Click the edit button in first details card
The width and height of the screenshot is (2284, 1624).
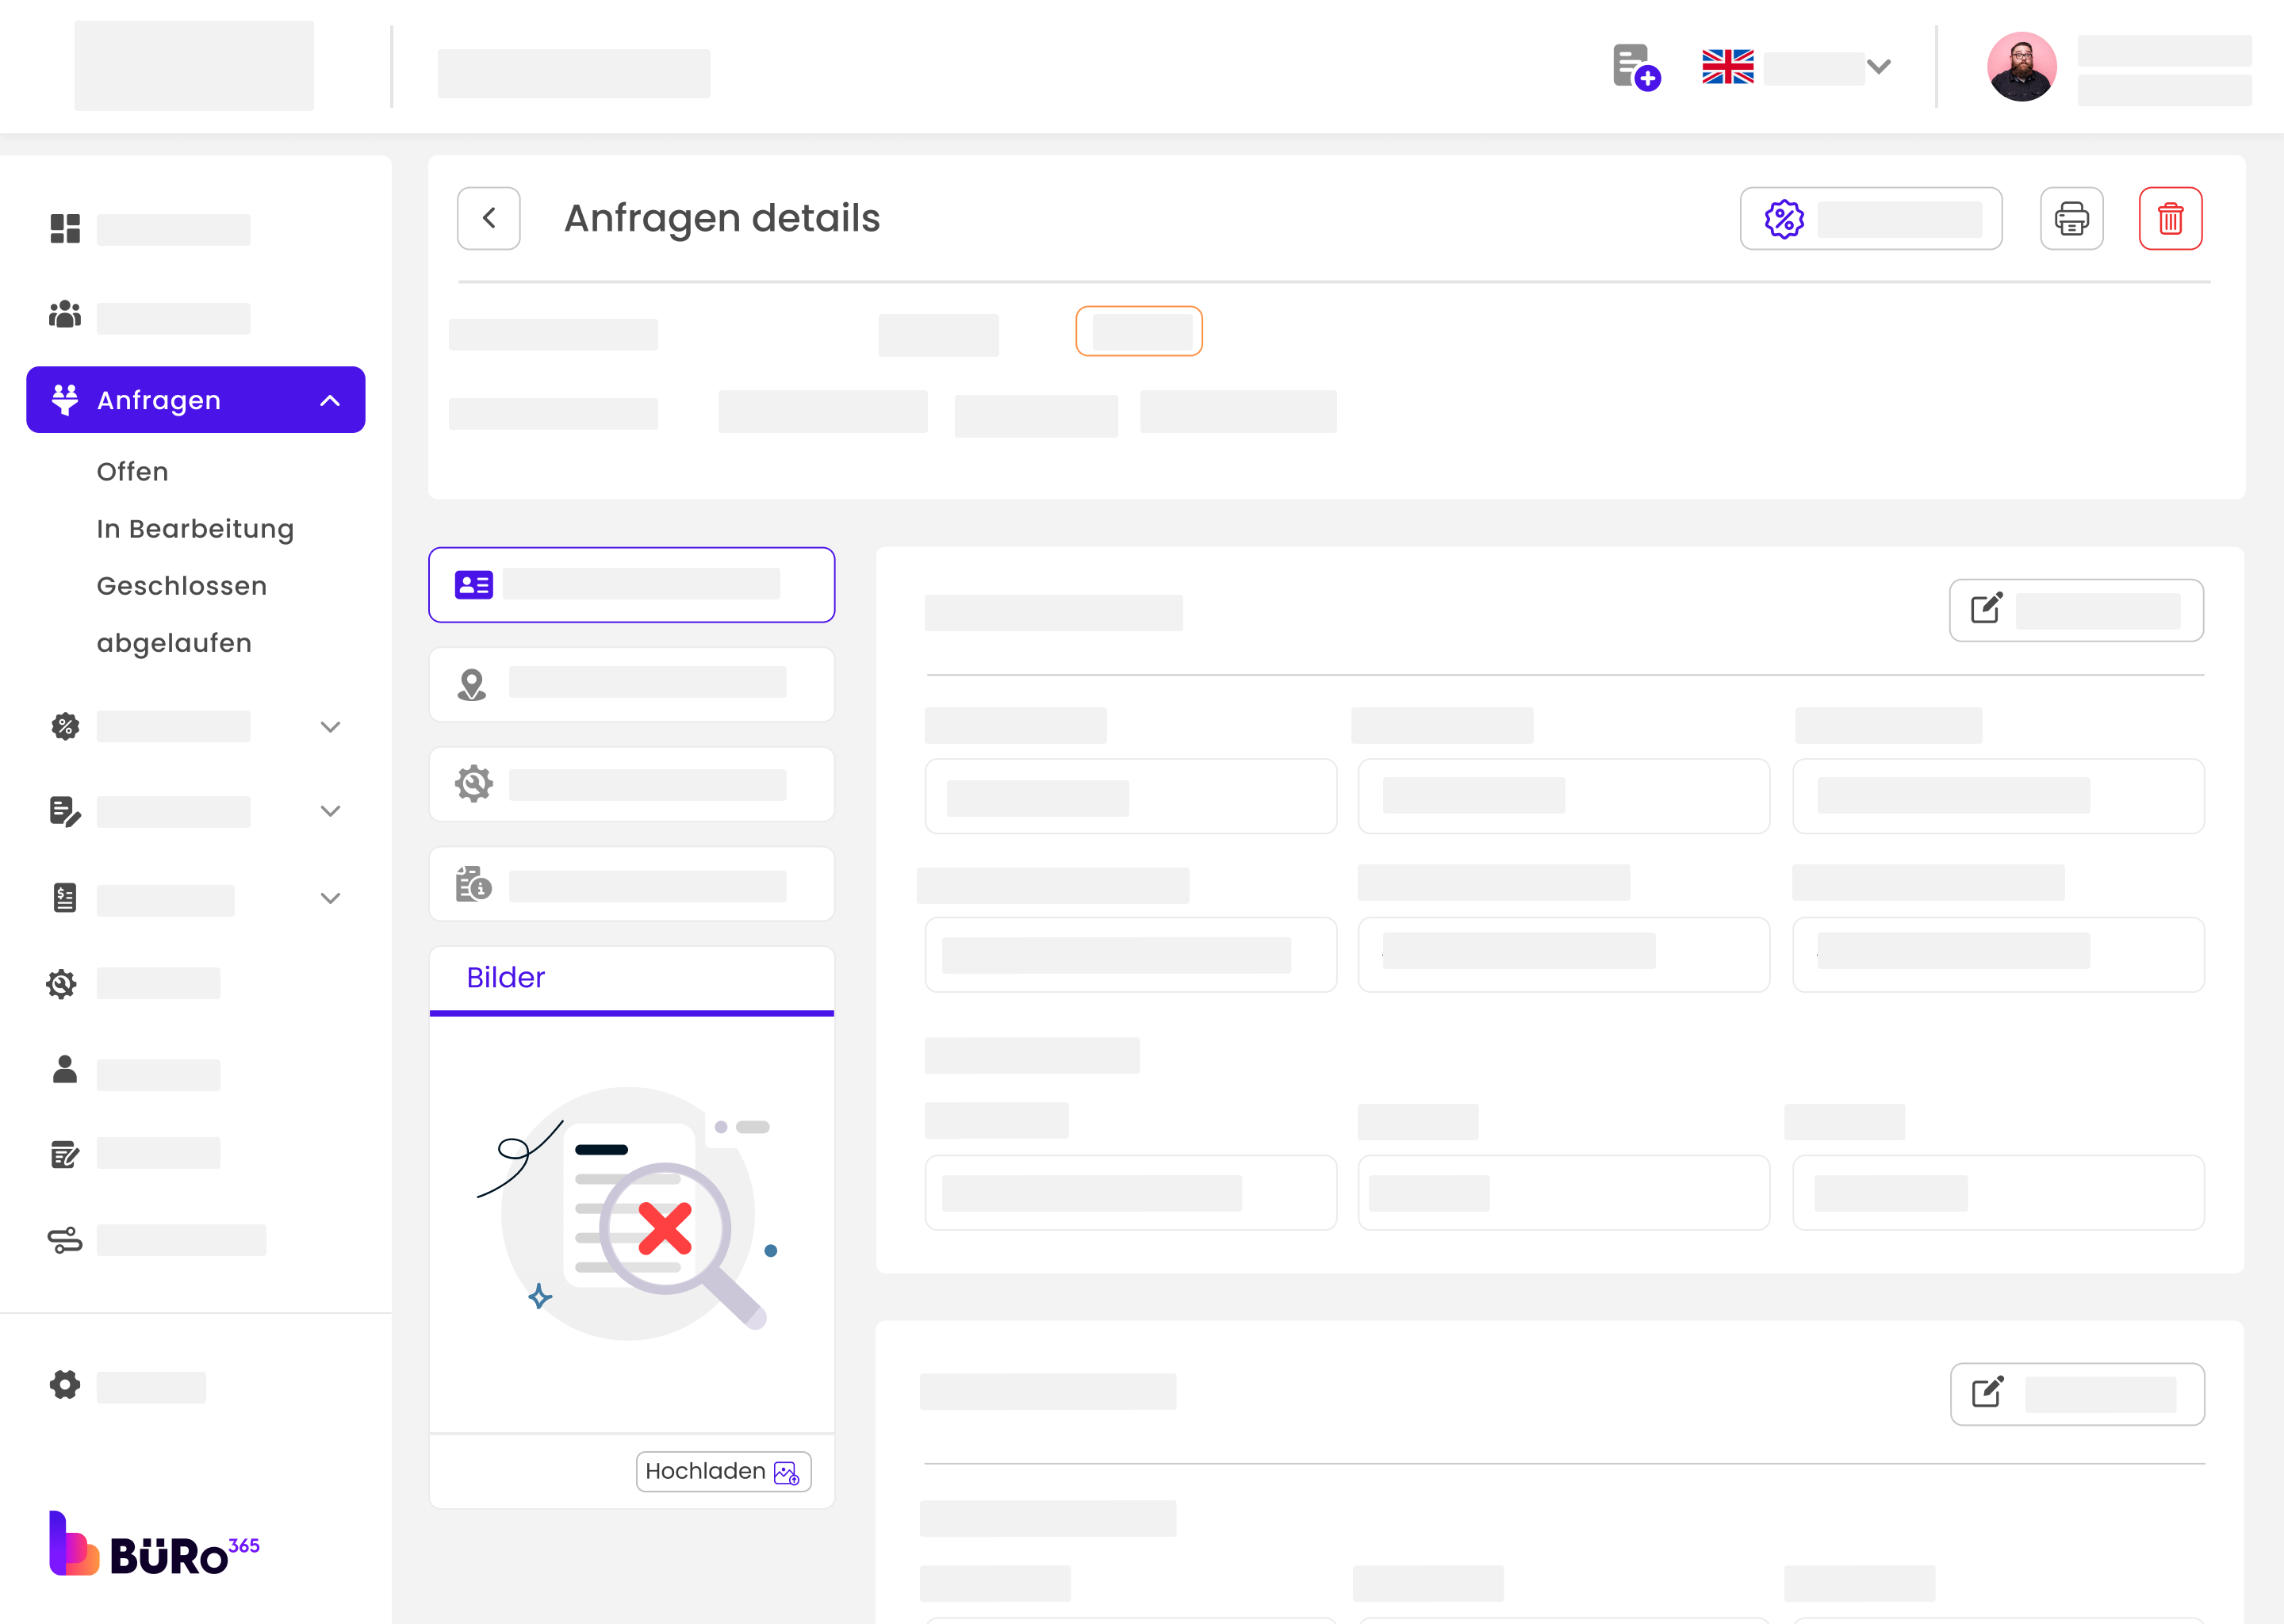point(2076,610)
